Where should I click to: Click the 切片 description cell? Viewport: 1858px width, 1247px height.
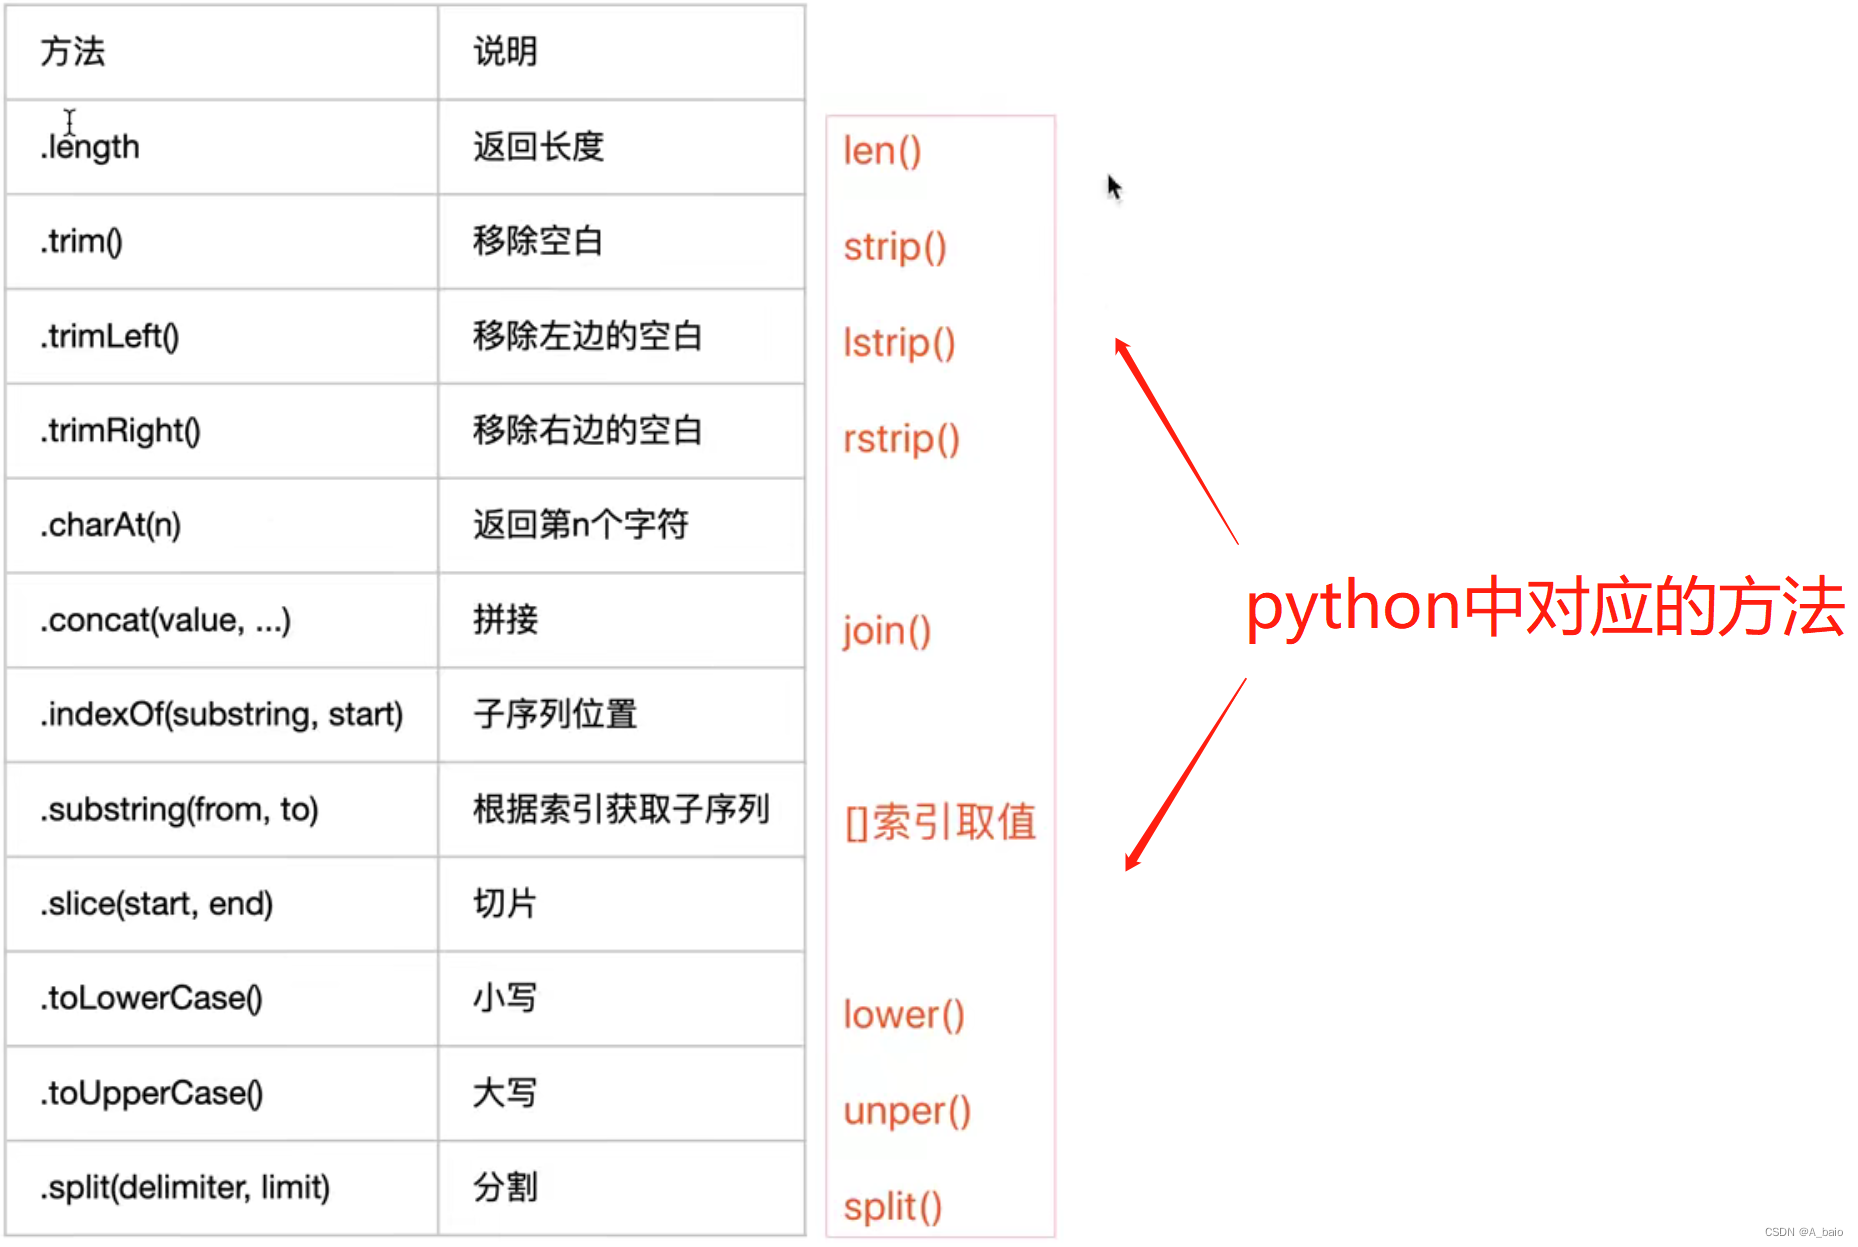(621, 904)
